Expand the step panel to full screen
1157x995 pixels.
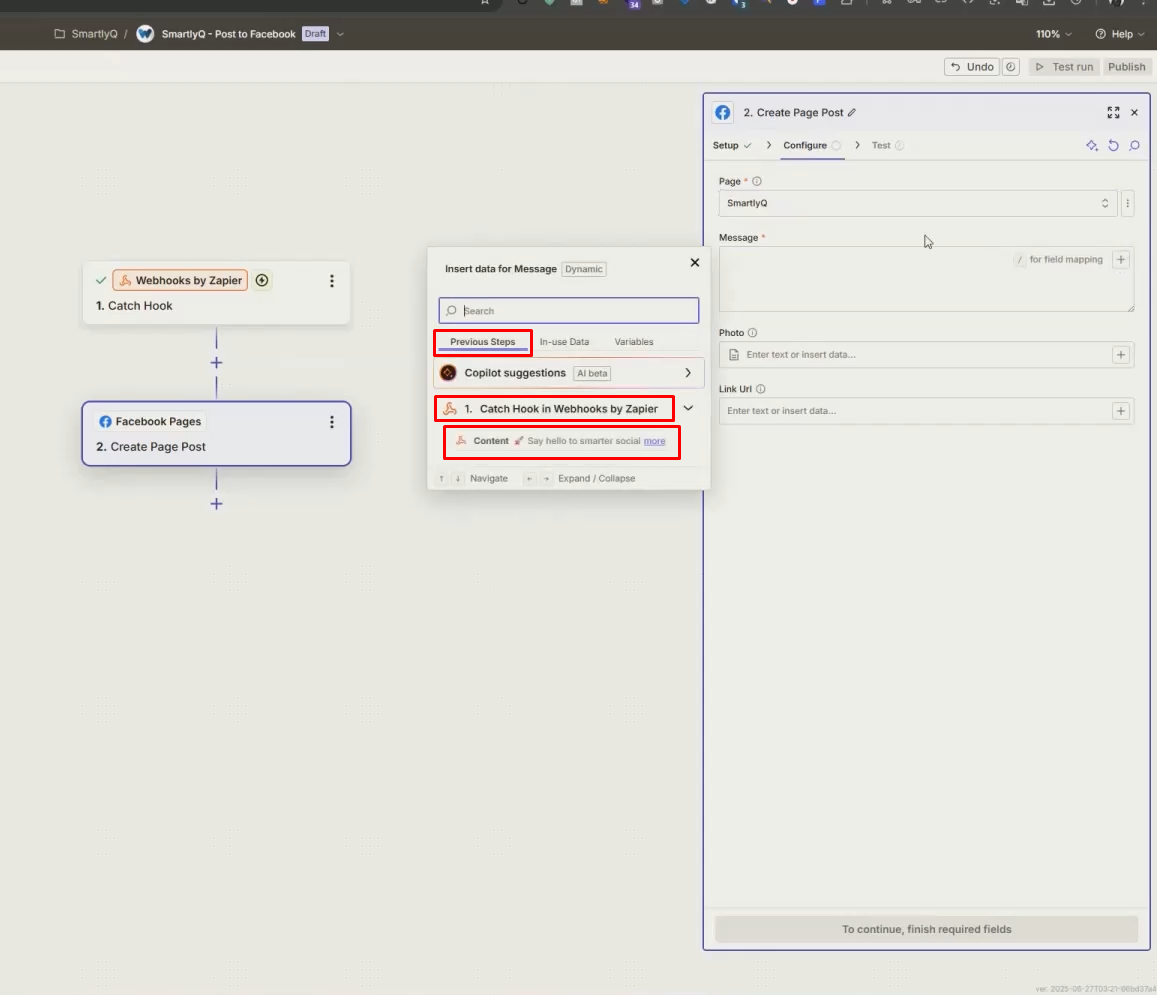1113,113
